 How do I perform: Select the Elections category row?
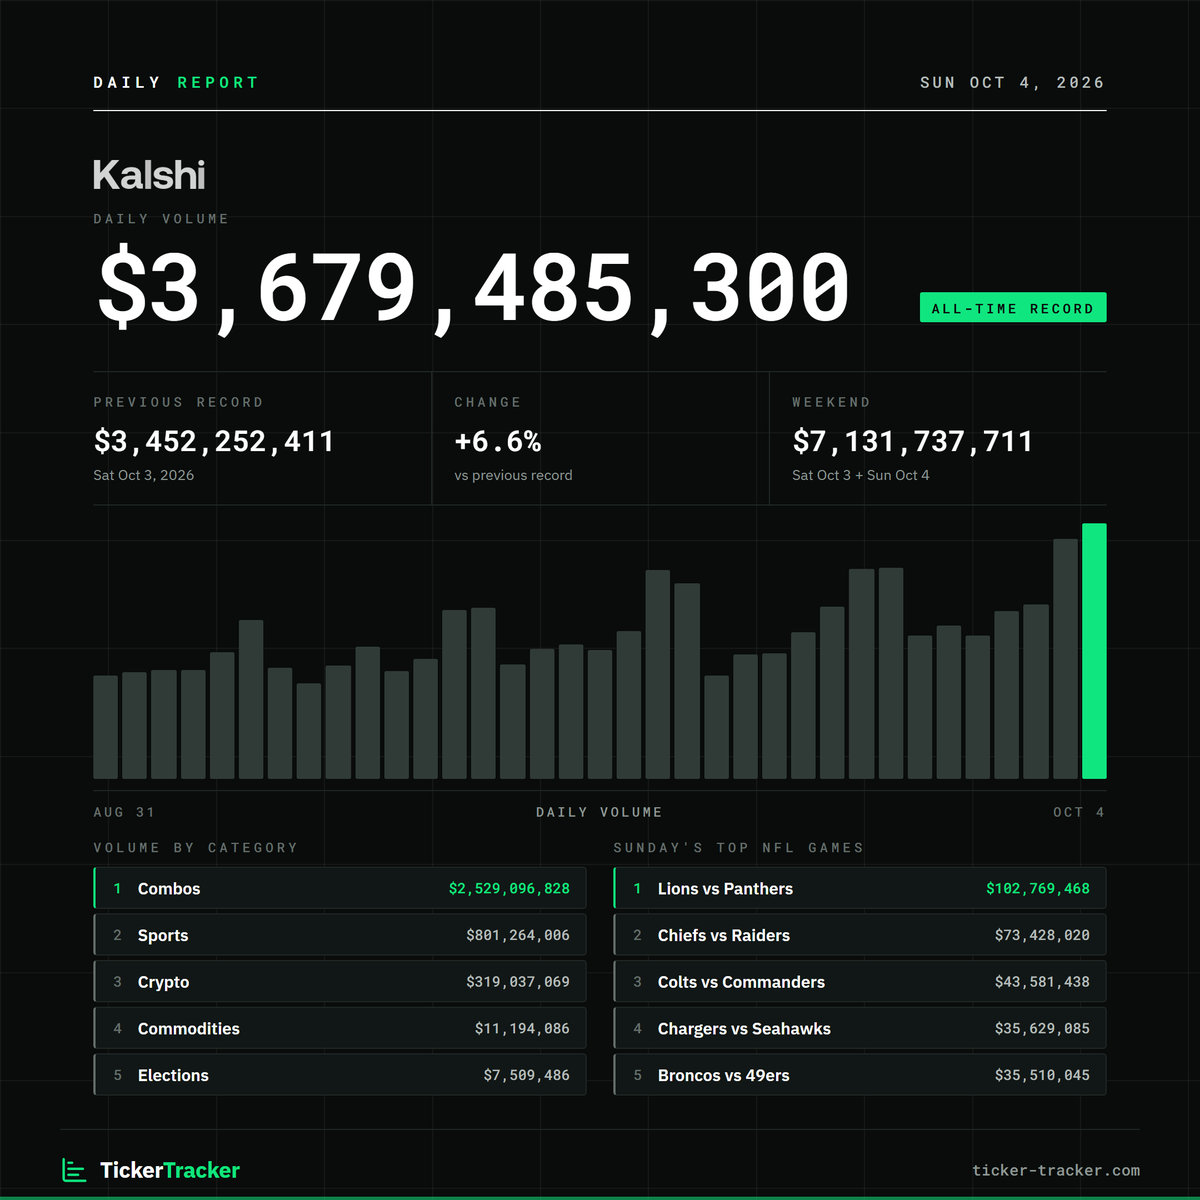340,1075
